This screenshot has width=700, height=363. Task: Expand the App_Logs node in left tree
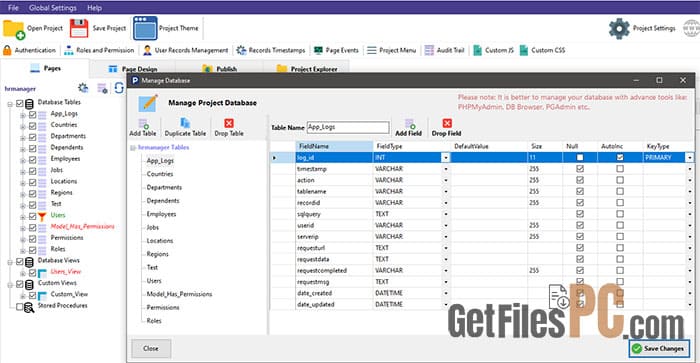(x=22, y=115)
